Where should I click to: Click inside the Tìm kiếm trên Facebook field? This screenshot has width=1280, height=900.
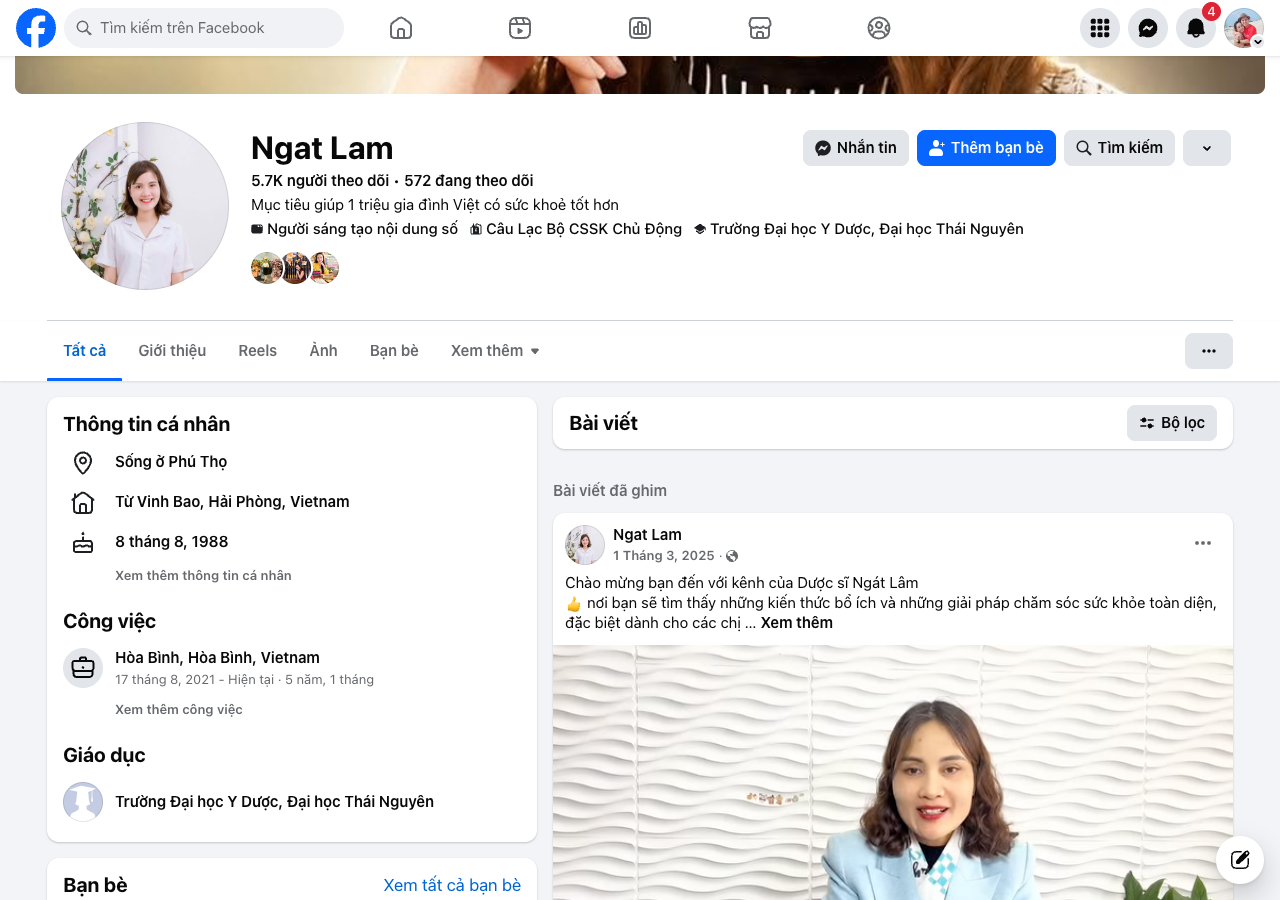pyautogui.click(x=204, y=28)
